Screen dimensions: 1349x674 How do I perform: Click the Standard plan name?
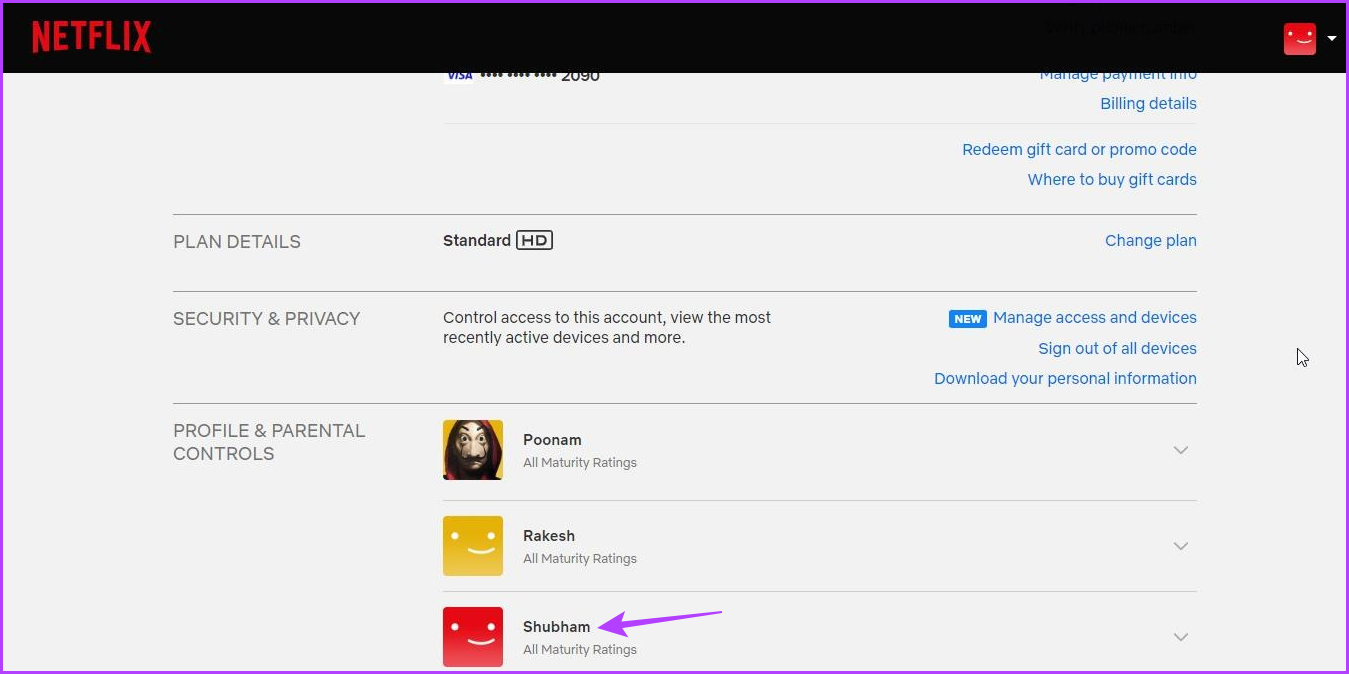(477, 240)
